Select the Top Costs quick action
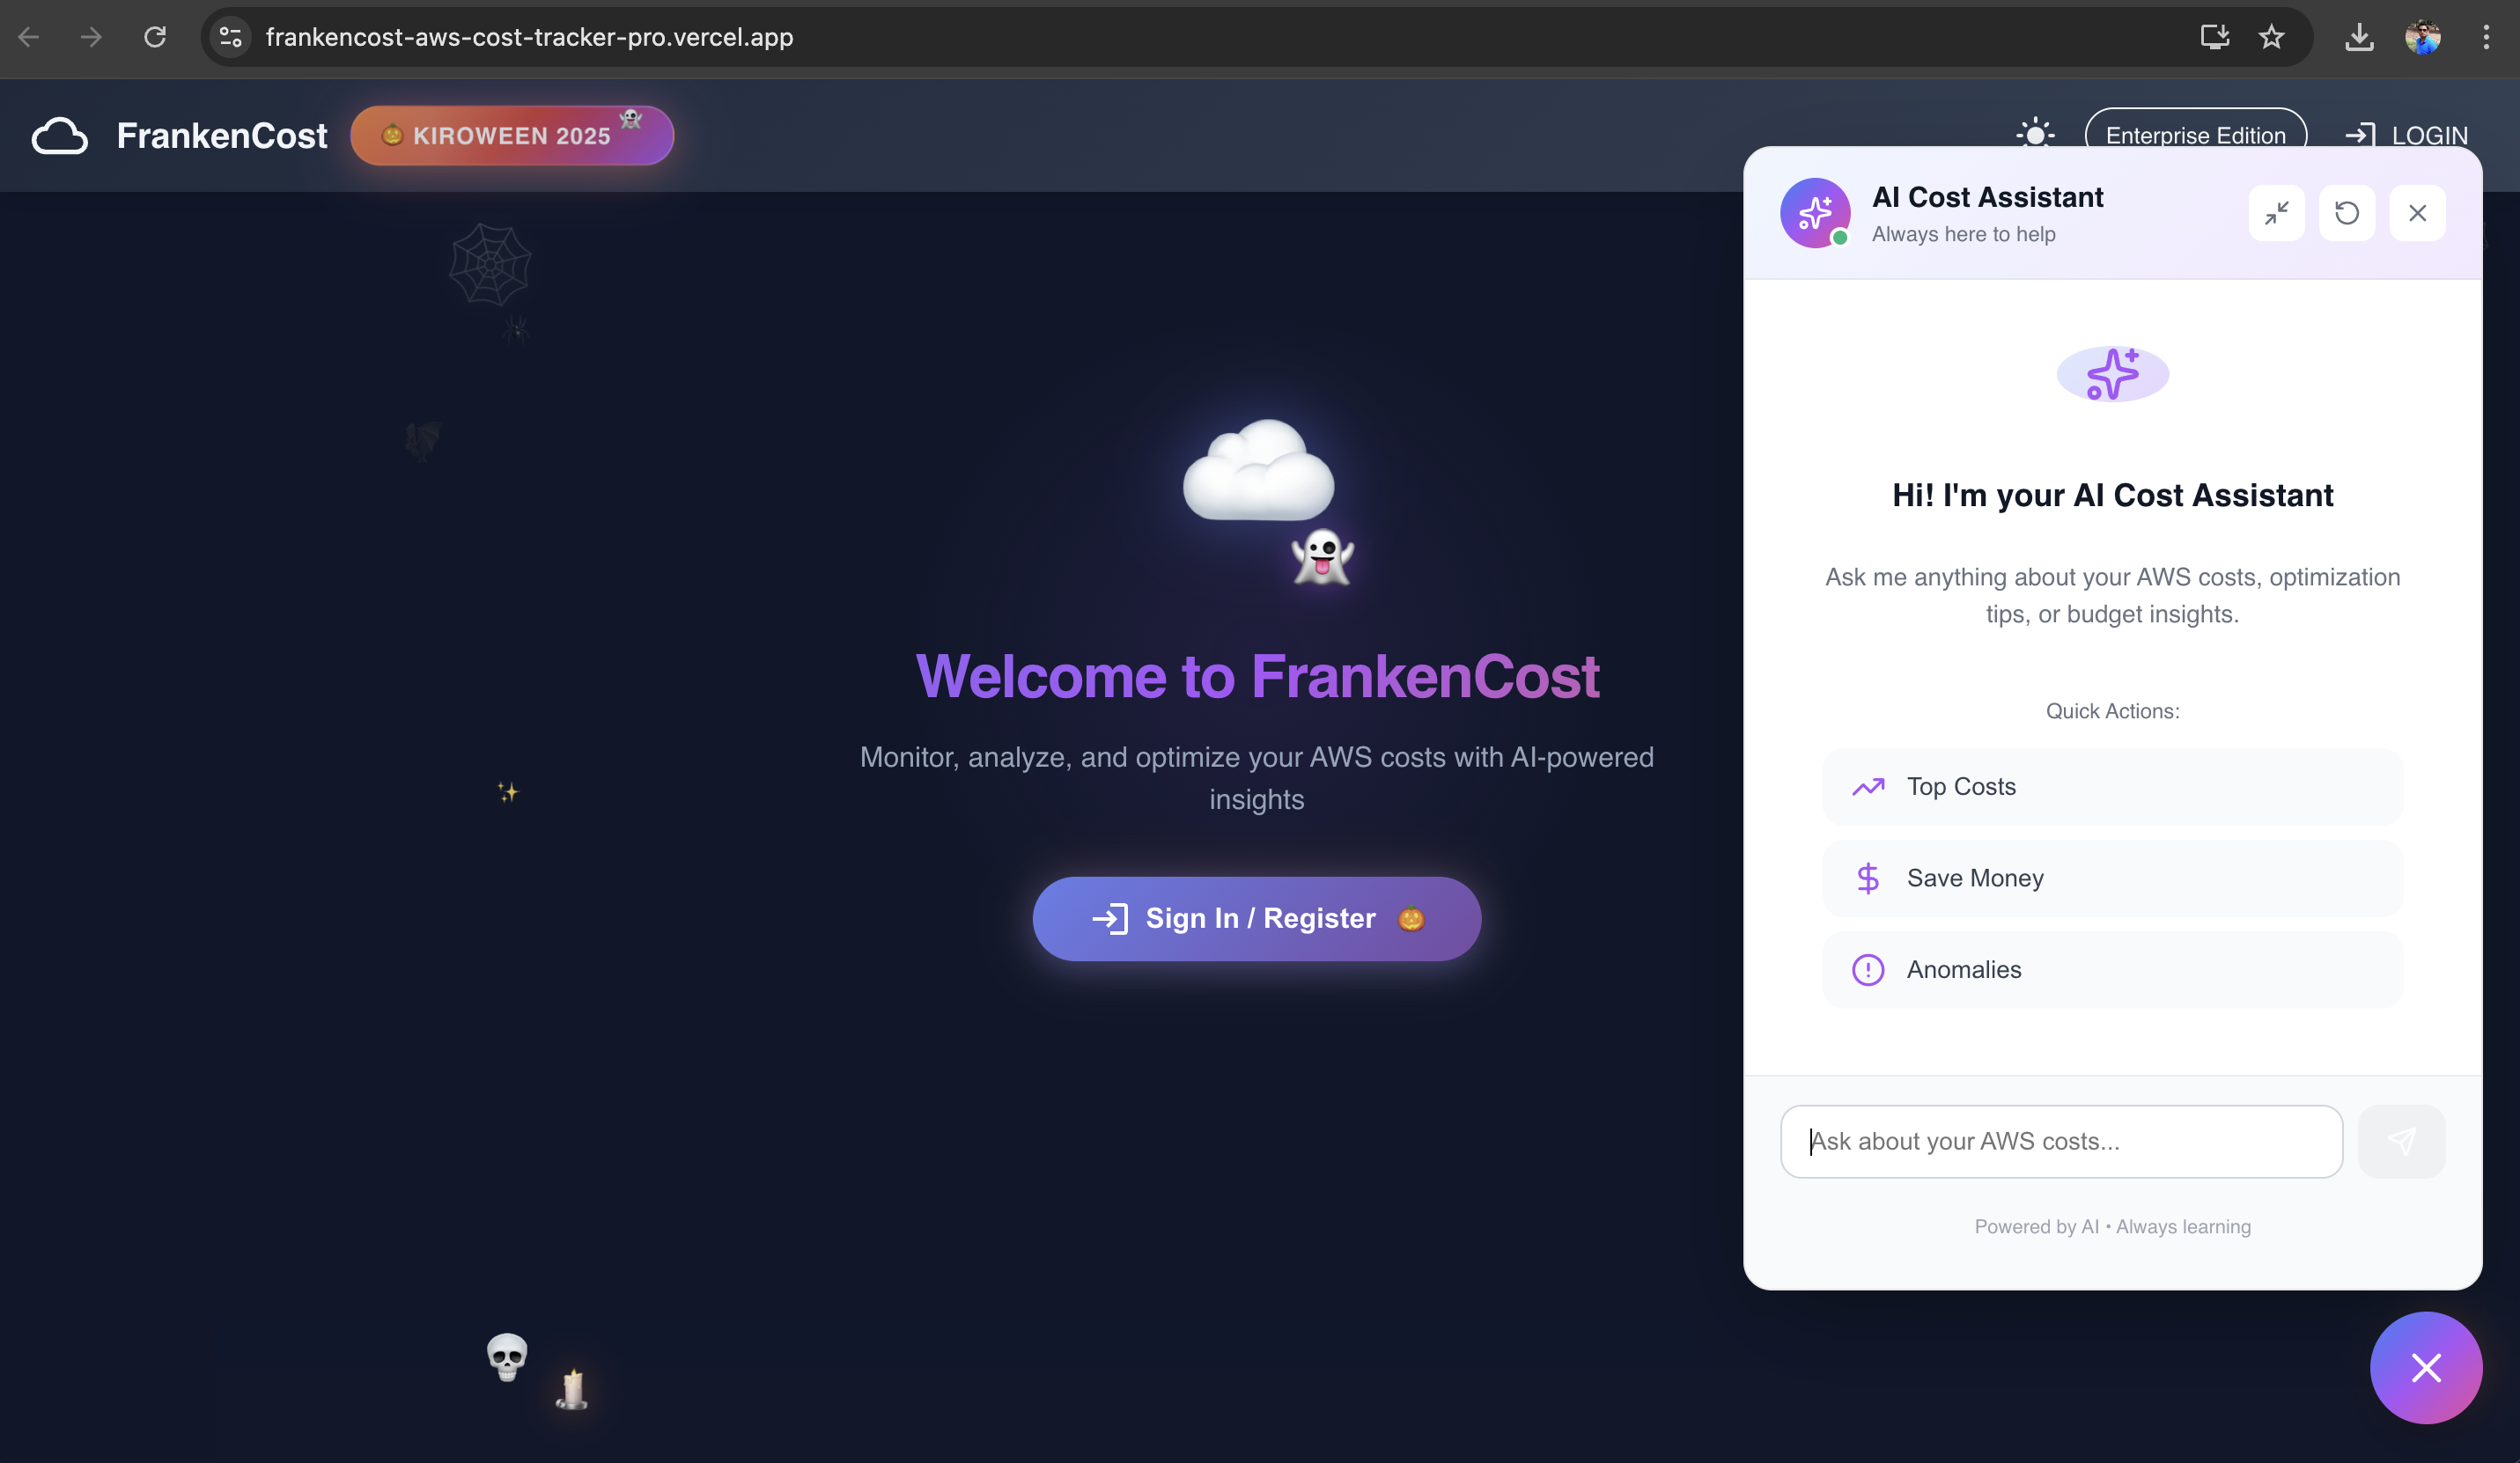This screenshot has height=1463, width=2520. 2111,787
